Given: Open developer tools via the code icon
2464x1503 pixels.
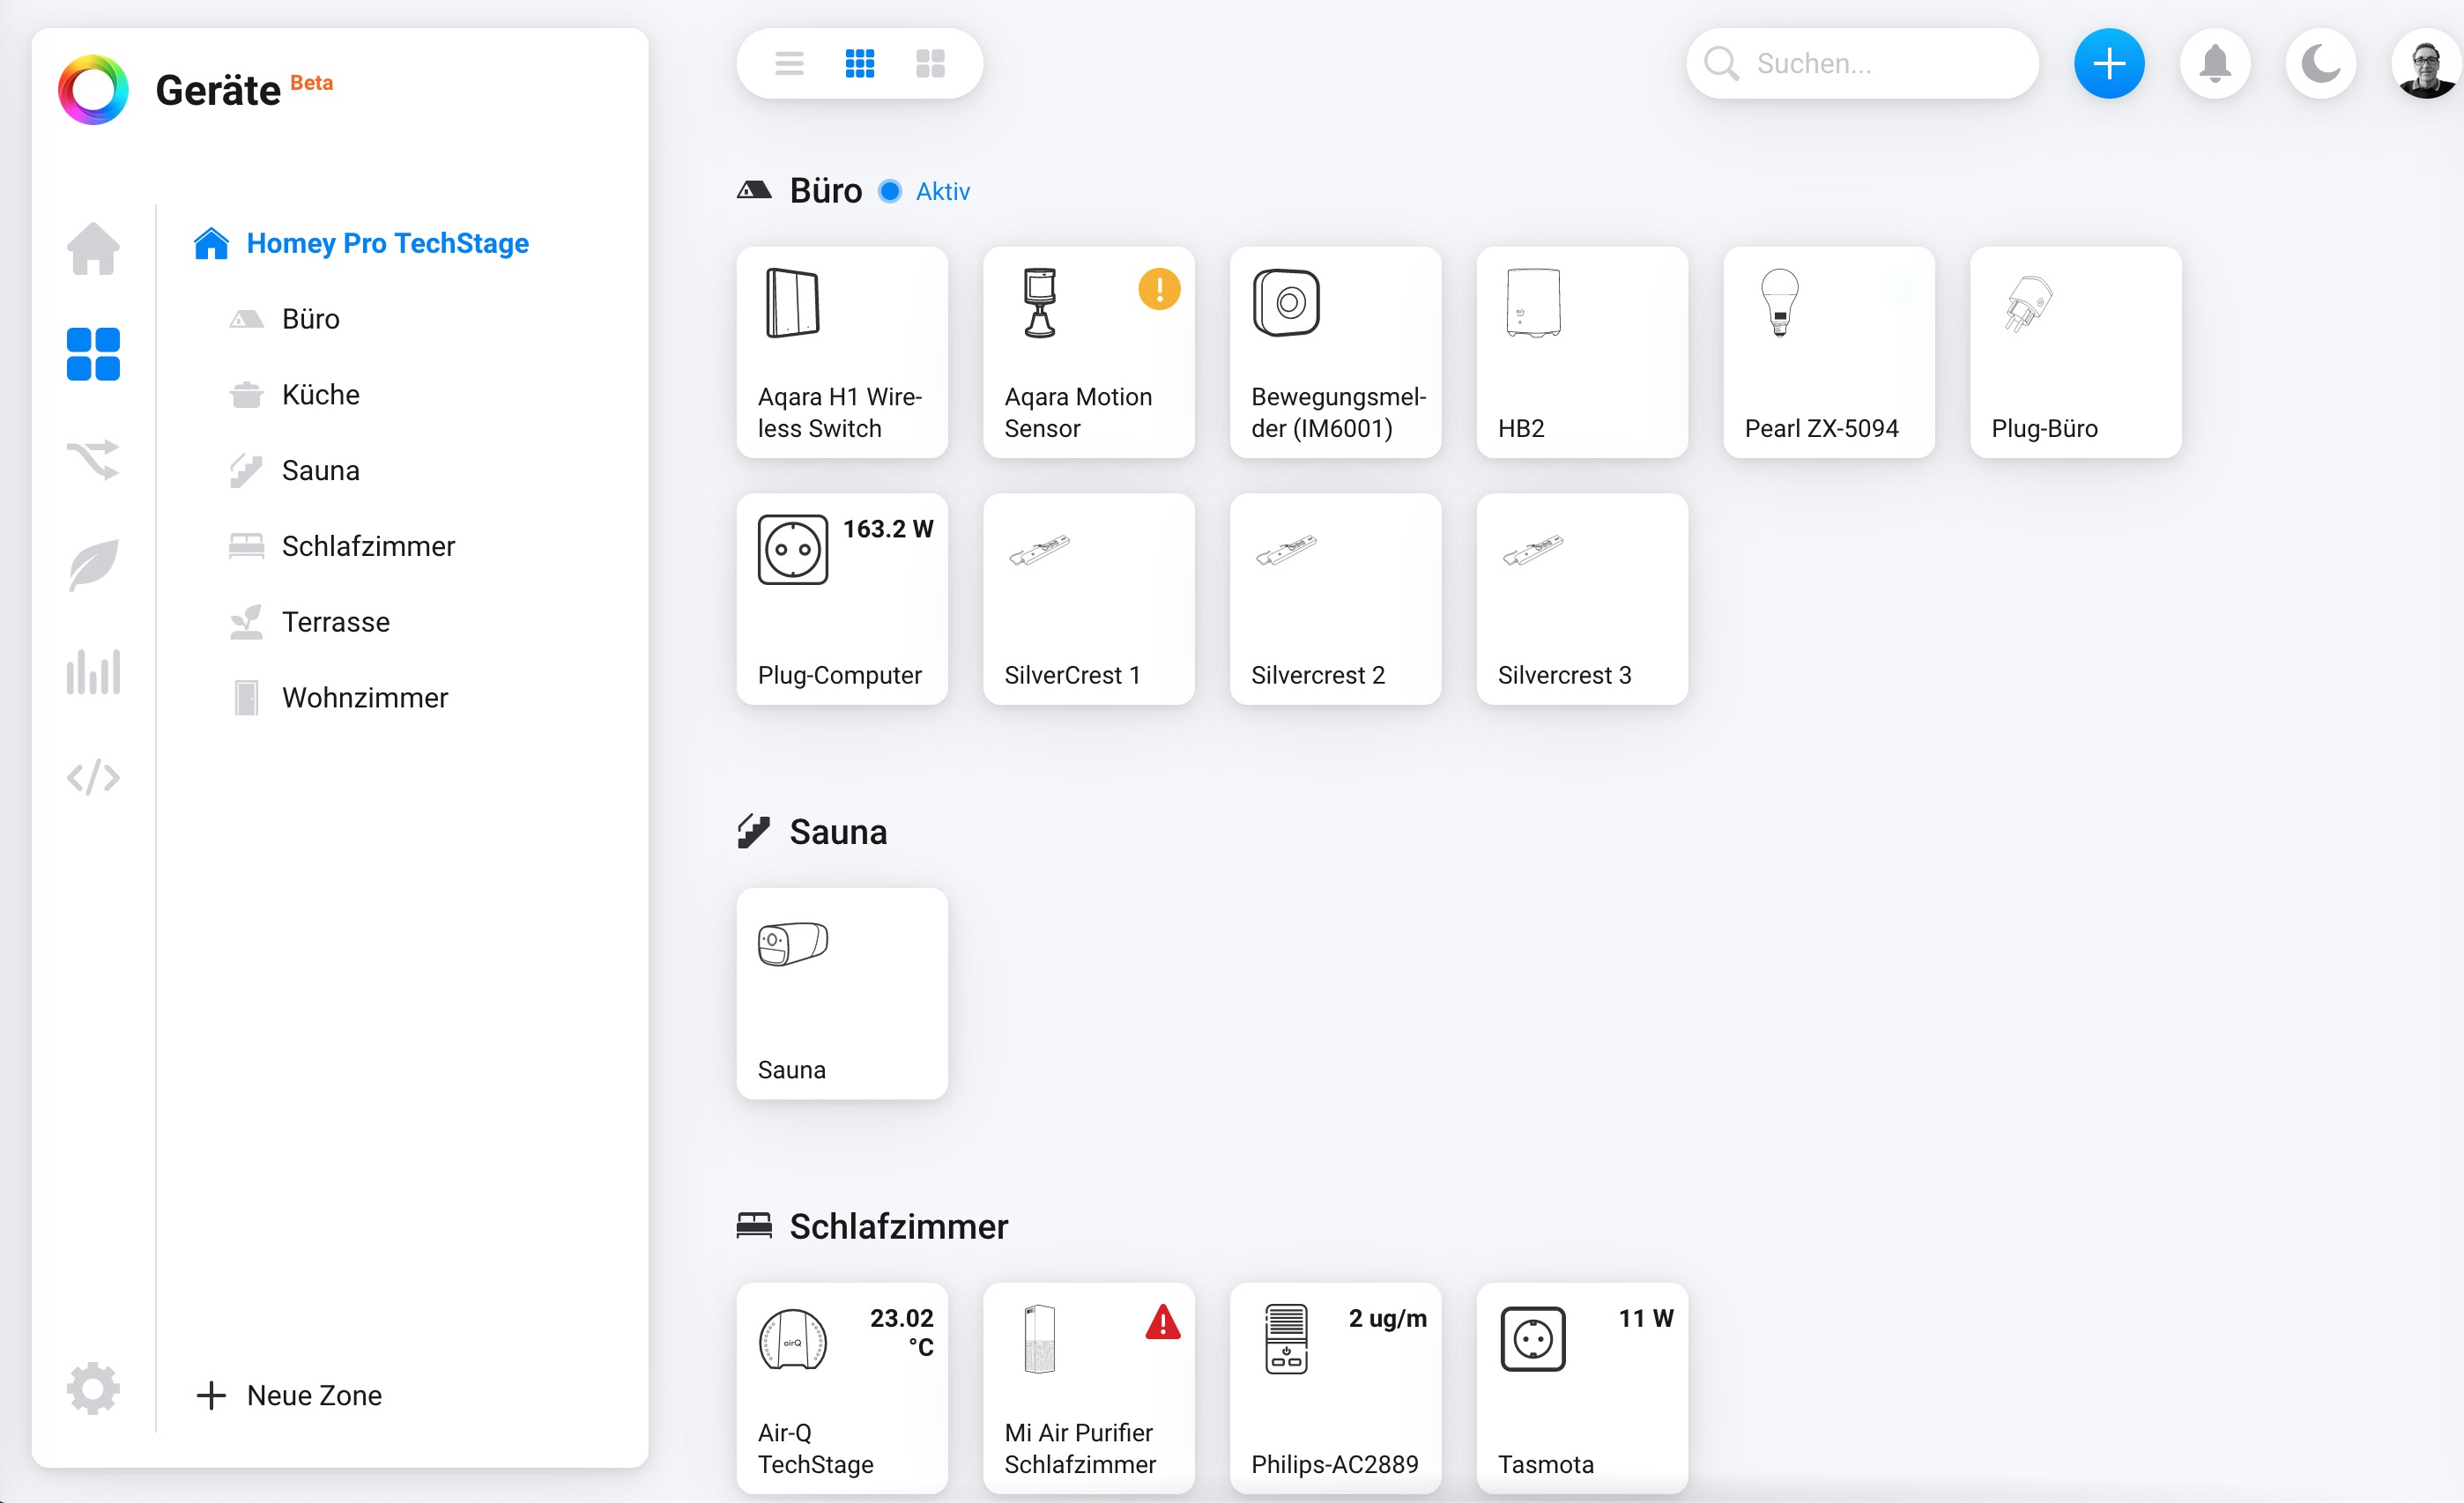Looking at the screenshot, I should pyautogui.click(x=93, y=777).
